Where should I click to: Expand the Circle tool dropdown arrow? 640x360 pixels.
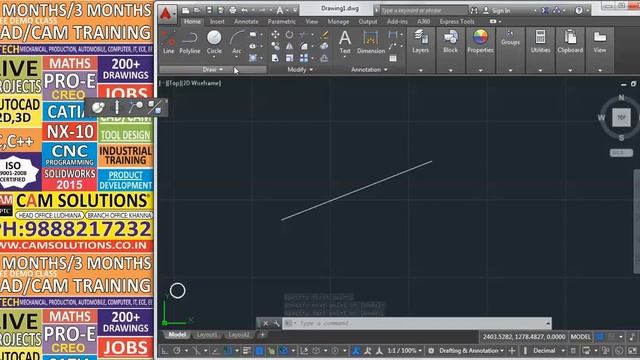[214, 57]
